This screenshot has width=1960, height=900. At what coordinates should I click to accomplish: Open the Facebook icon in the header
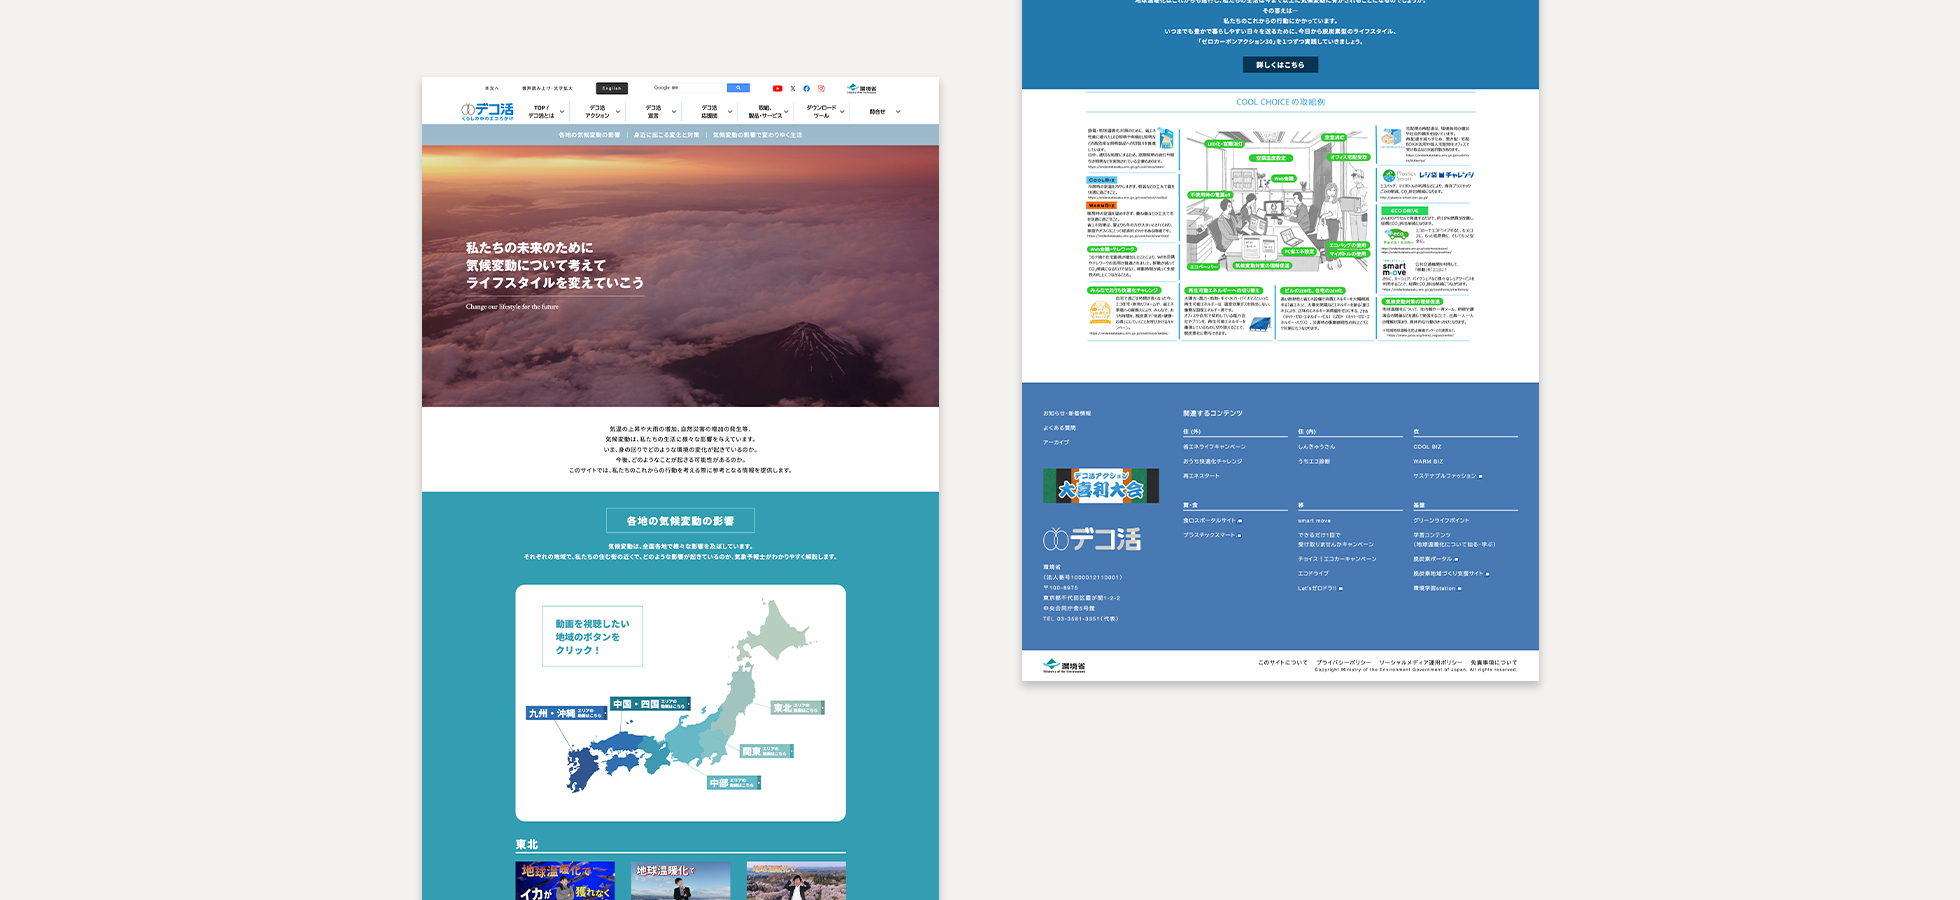coord(807,88)
